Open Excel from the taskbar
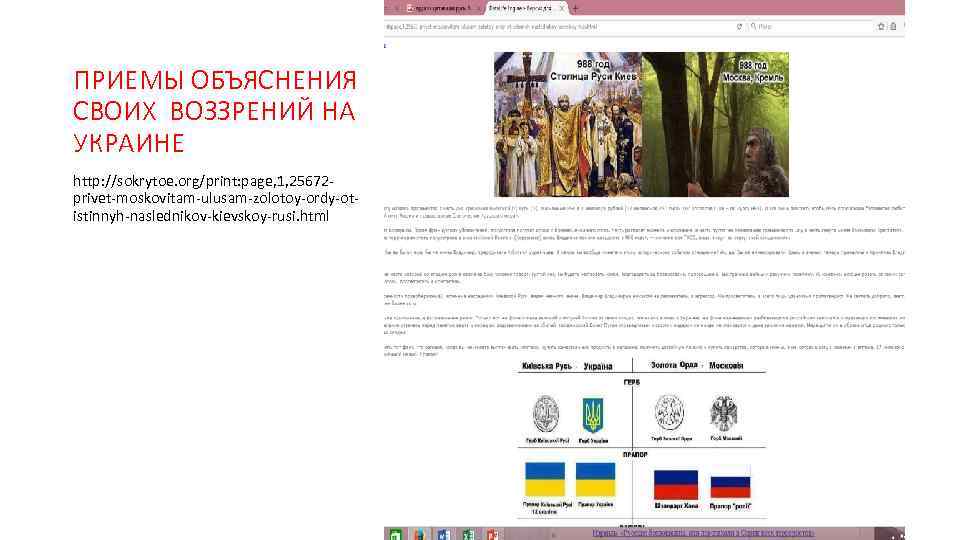The height and width of the screenshot is (540, 960). pyautogui.click(x=468, y=534)
